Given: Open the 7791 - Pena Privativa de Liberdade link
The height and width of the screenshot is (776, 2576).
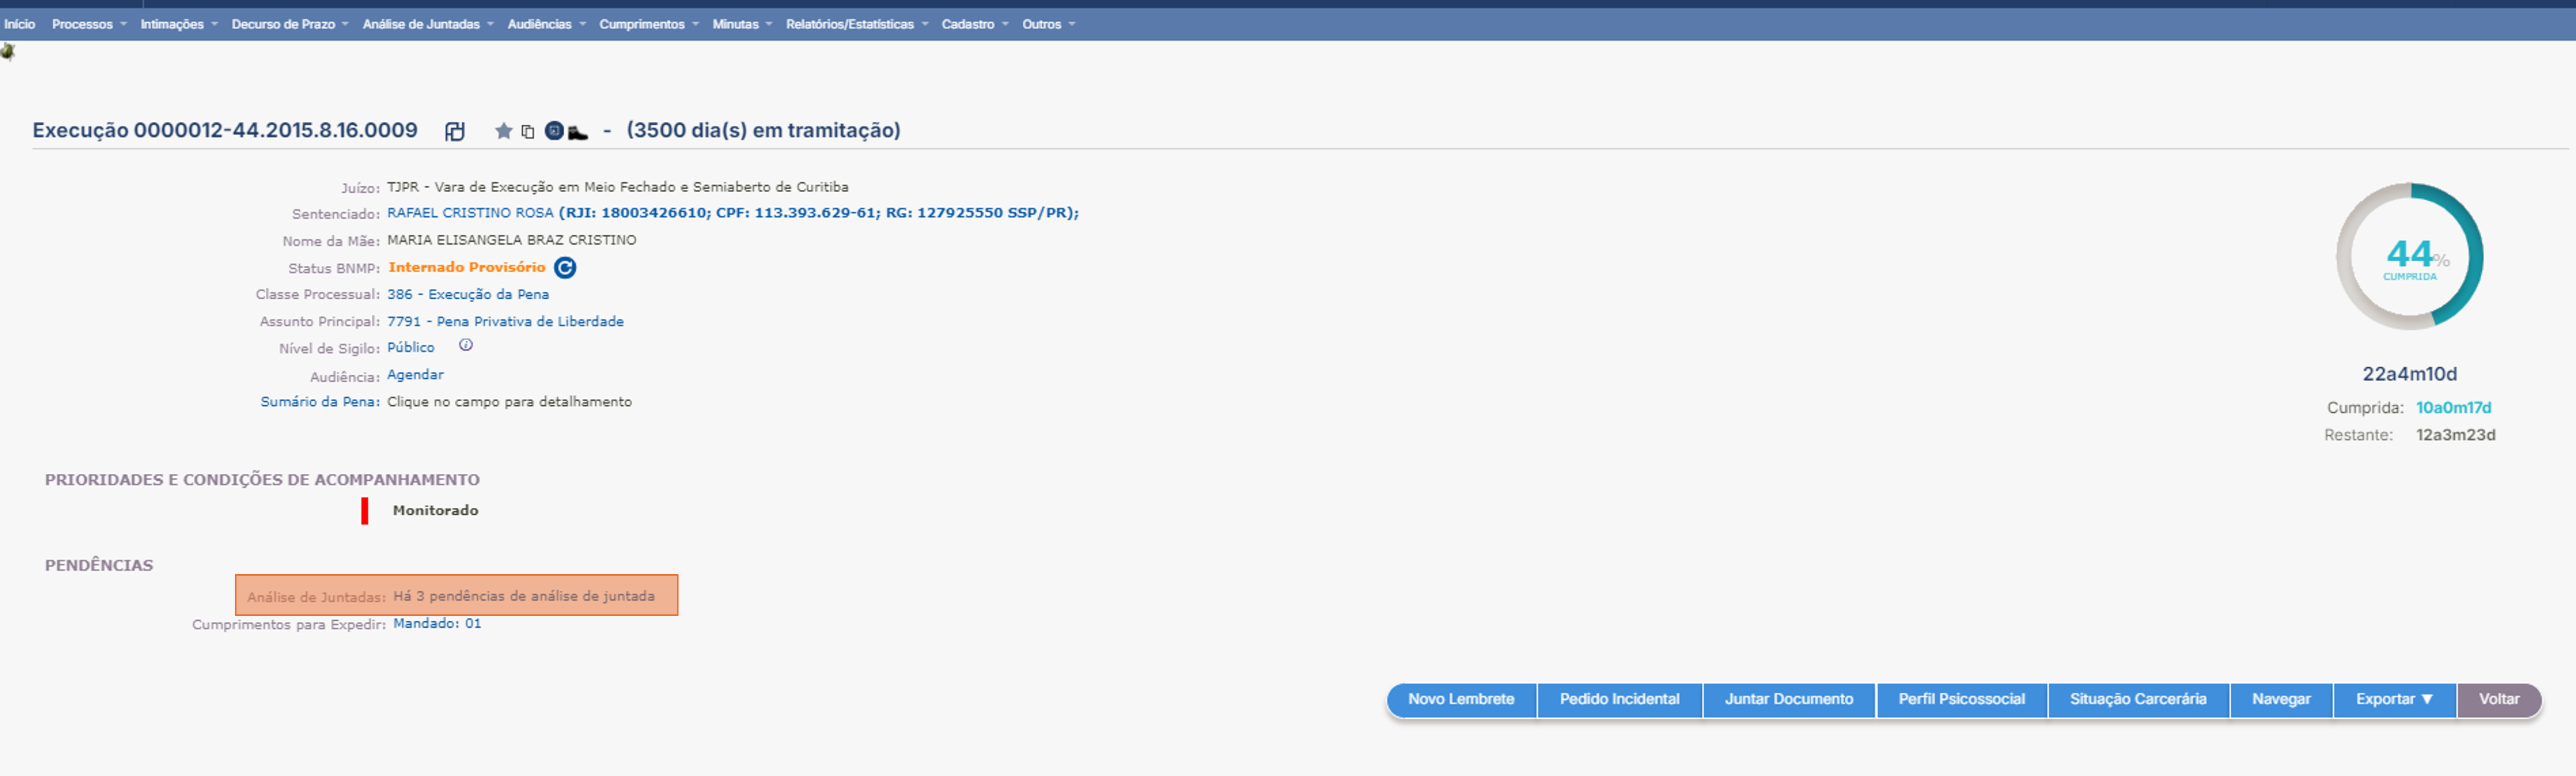Looking at the screenshot, I should (x=505, y=322).
